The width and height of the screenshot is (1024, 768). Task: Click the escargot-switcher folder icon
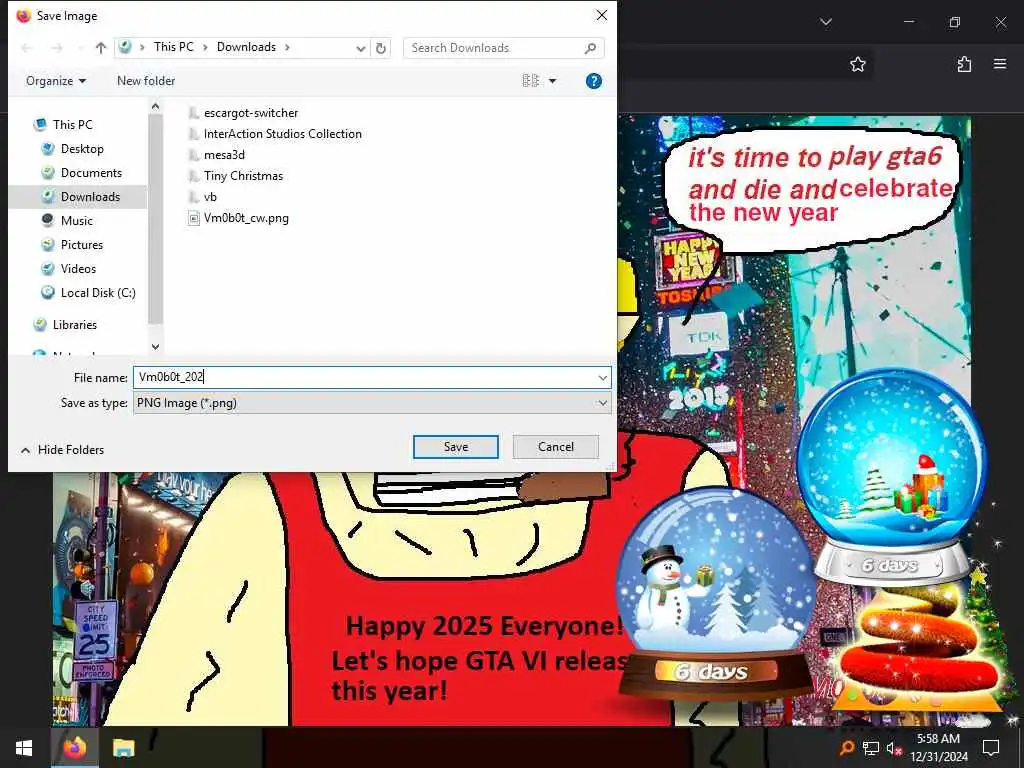pyautogui.click(x=193, y=113)
